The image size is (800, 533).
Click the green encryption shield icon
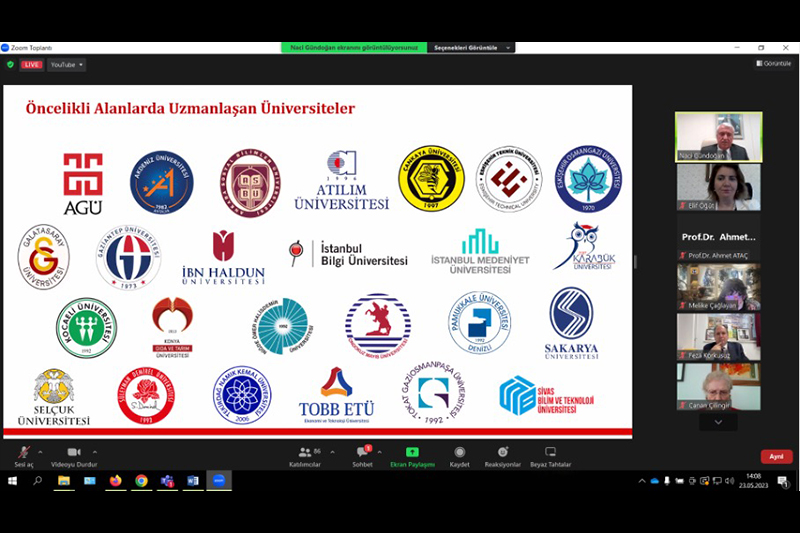click(x=10, y=64)
